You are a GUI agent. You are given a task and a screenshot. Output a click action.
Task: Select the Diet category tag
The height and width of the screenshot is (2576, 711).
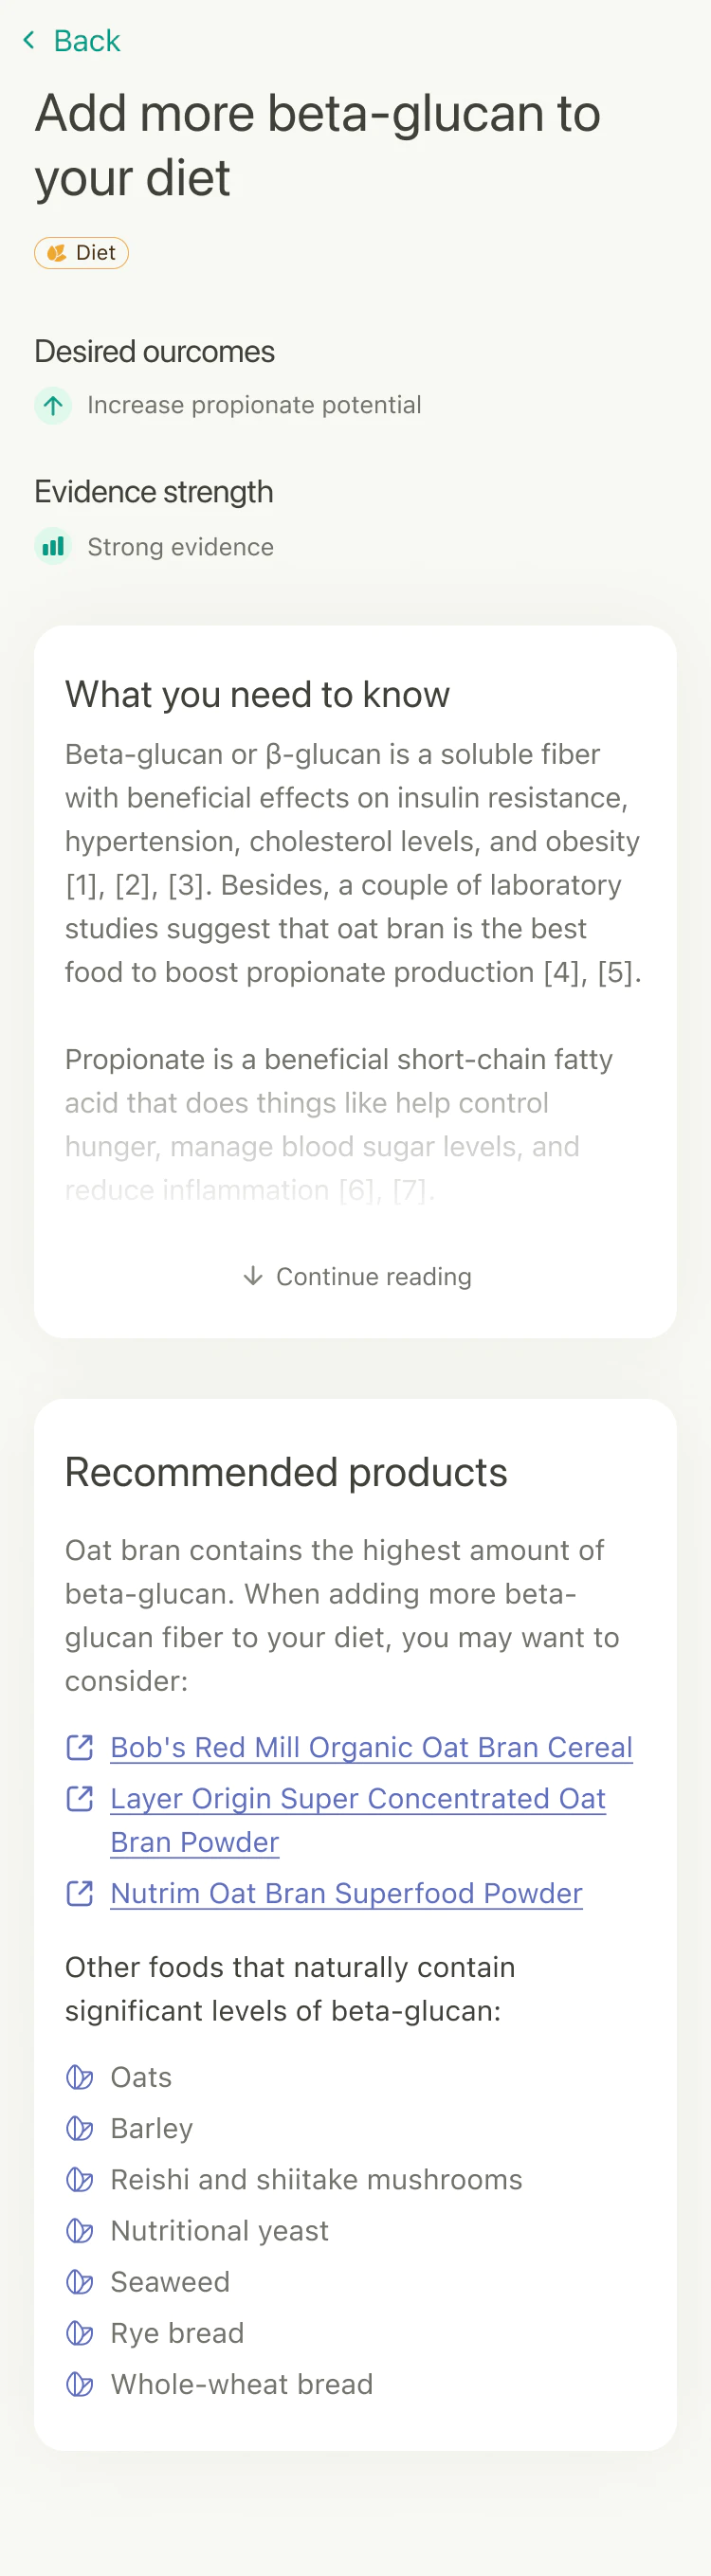(x=81, y=253)
